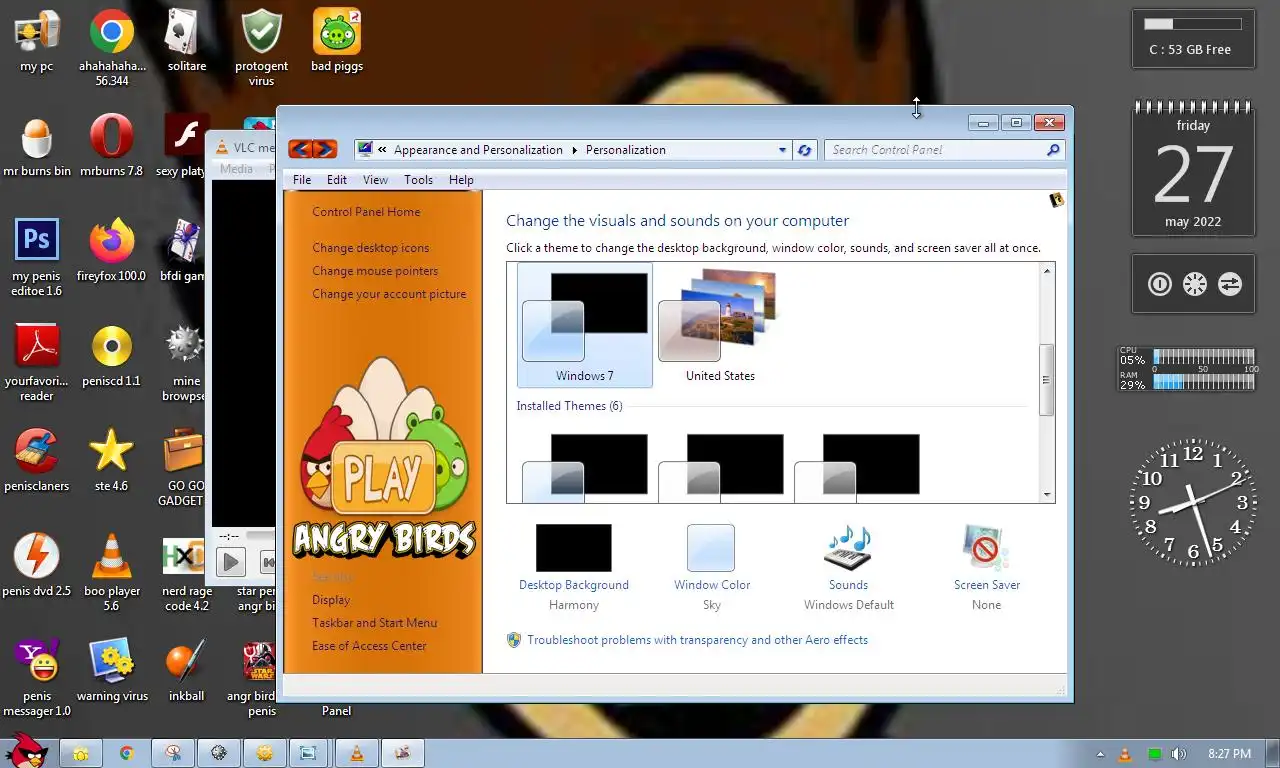Open the bad piggs desktop icon
1280x768 pixels.
(337, 41)
